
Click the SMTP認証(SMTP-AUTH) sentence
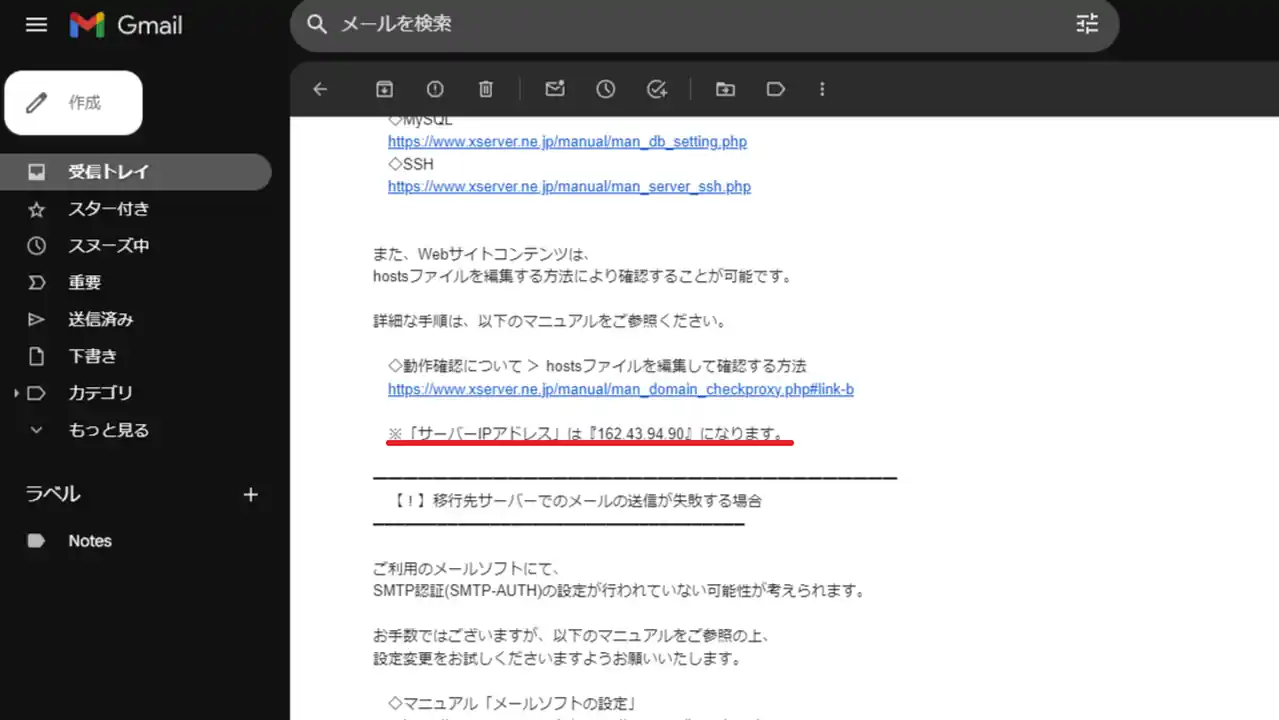tap(618, 590)
